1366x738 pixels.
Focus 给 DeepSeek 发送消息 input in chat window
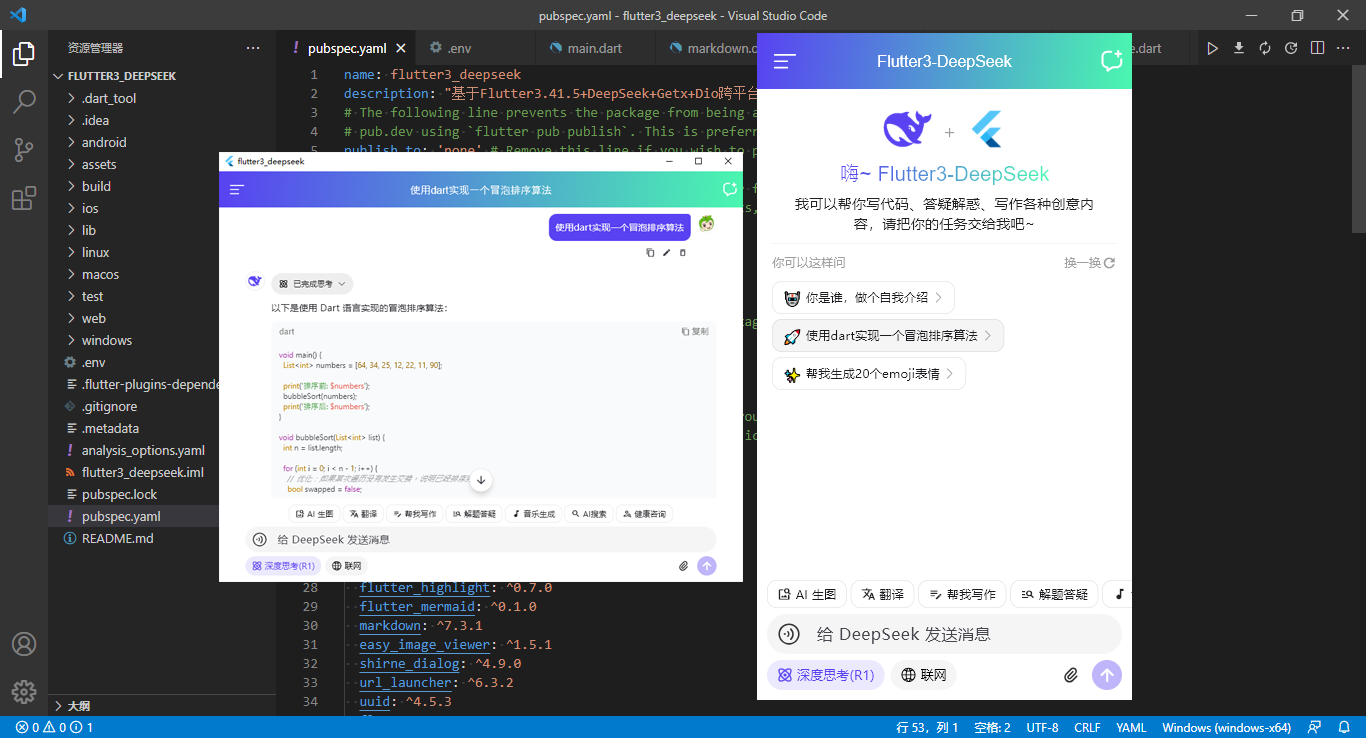coord(480,539)
